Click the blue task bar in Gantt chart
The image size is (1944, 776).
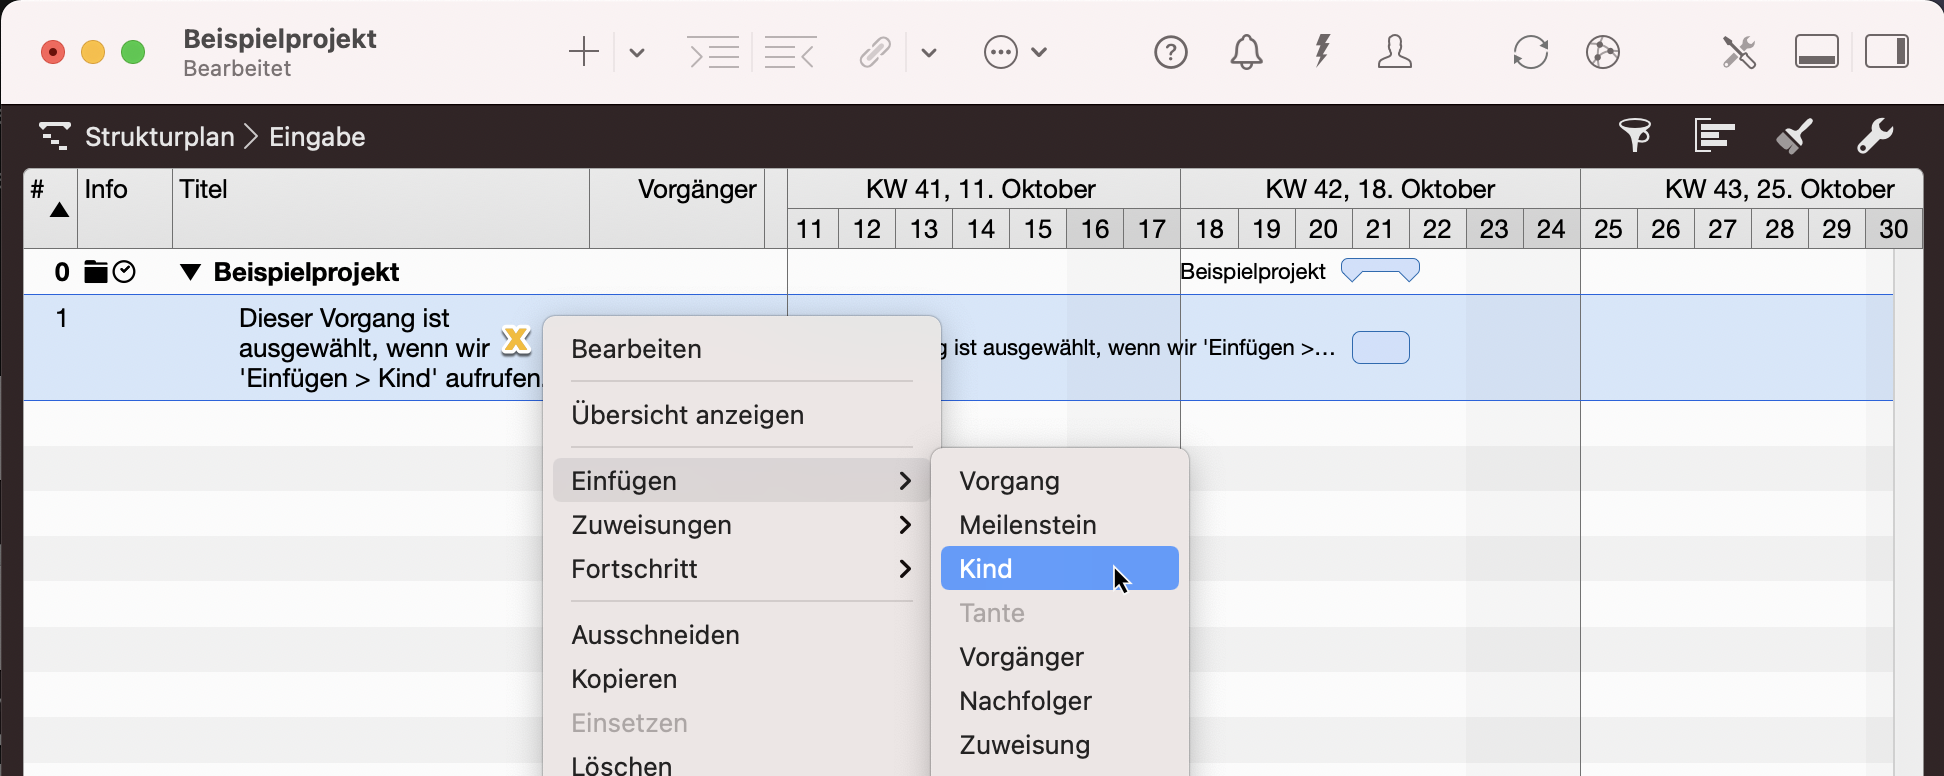[x=1380, y=348]
